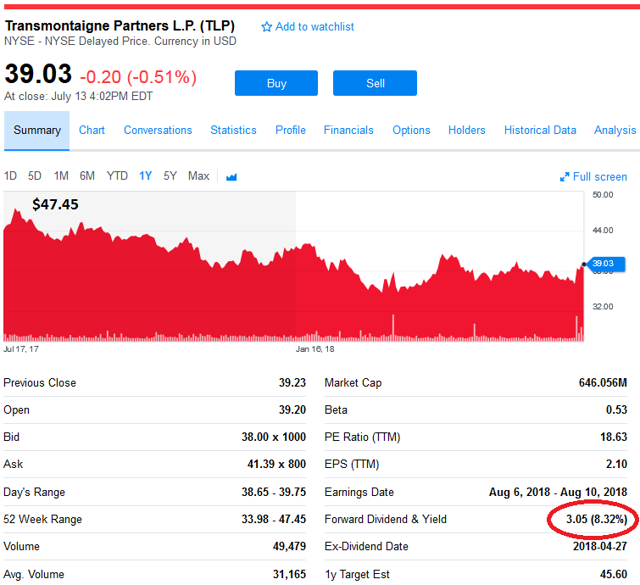The height and width of the screenshot is (585, 640).
Task: Click the Market Cap value 646.056M
Action: 603,383
